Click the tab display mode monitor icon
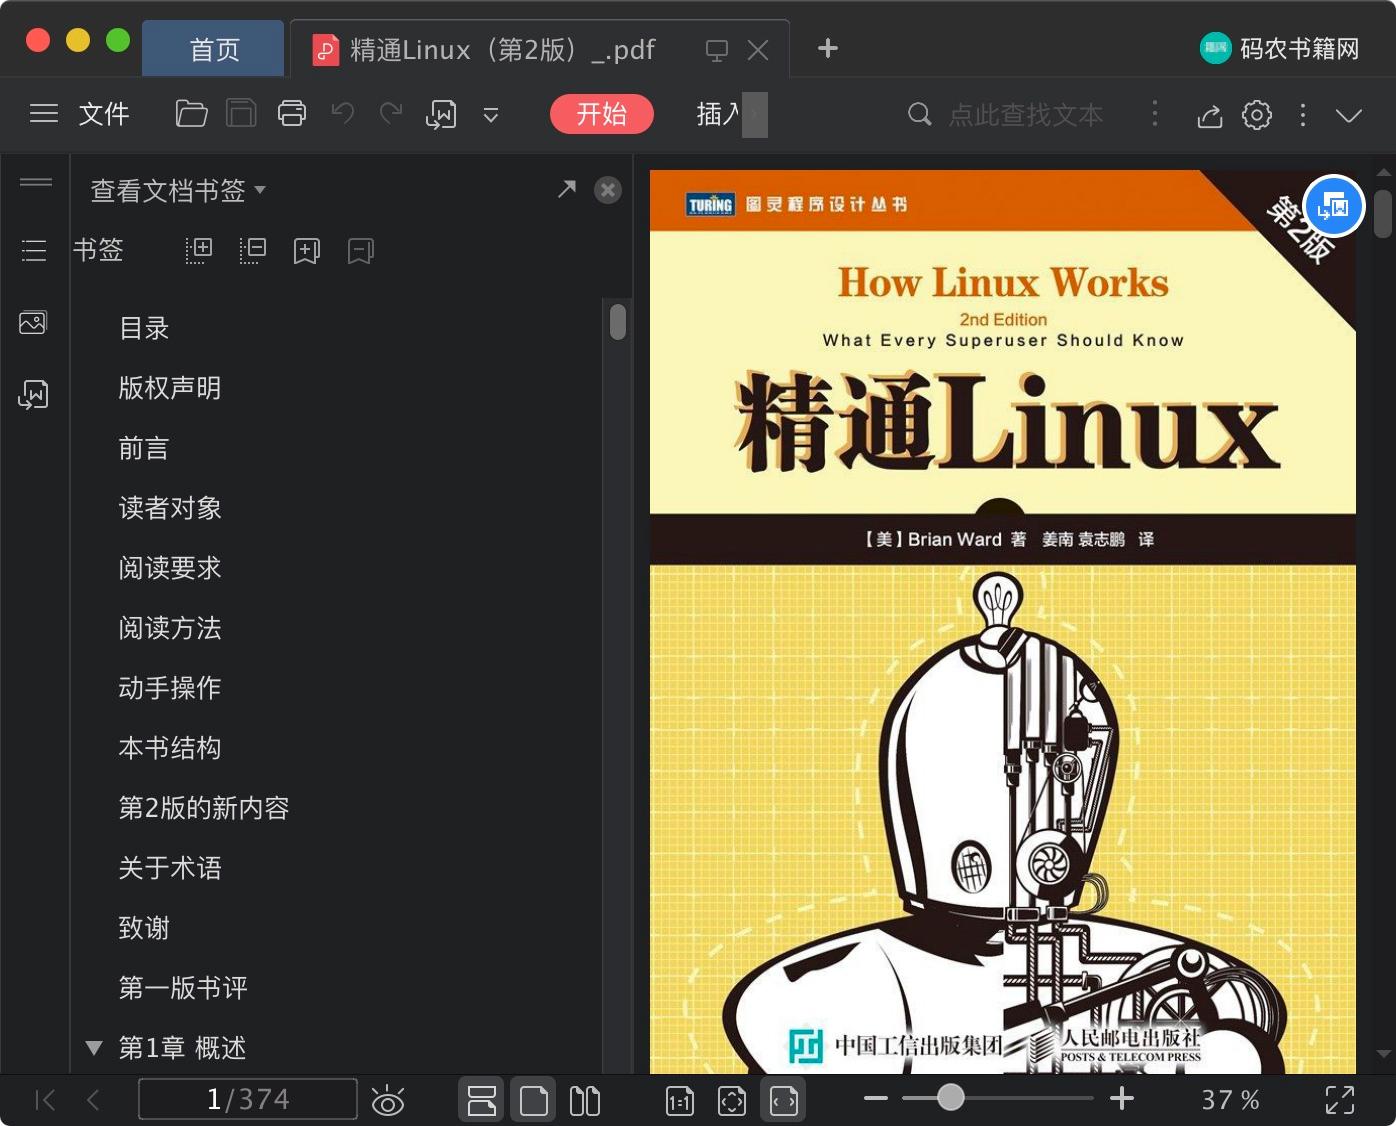Screen dimensions: 1396x1126 click(717, 50)
